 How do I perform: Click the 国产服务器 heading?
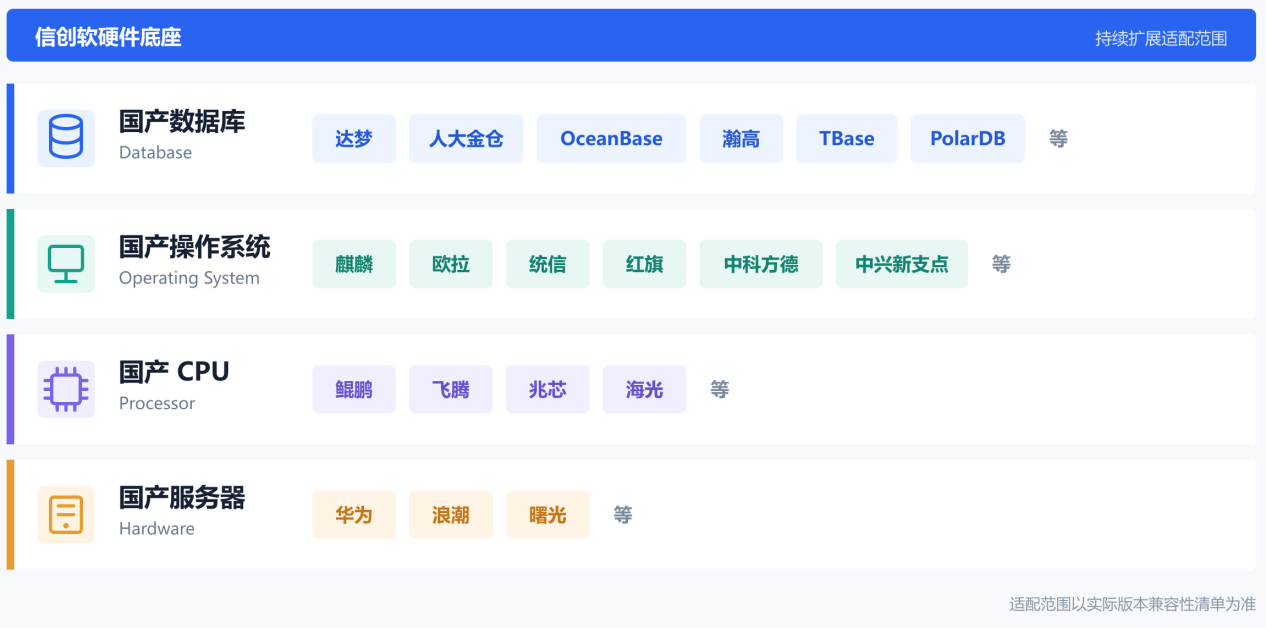pos(182,498)
